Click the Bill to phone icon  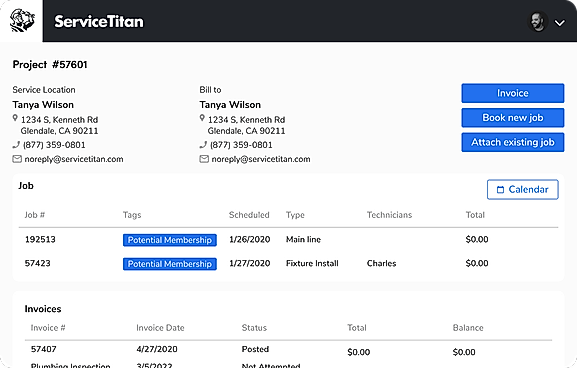click(x=203, y=145)
